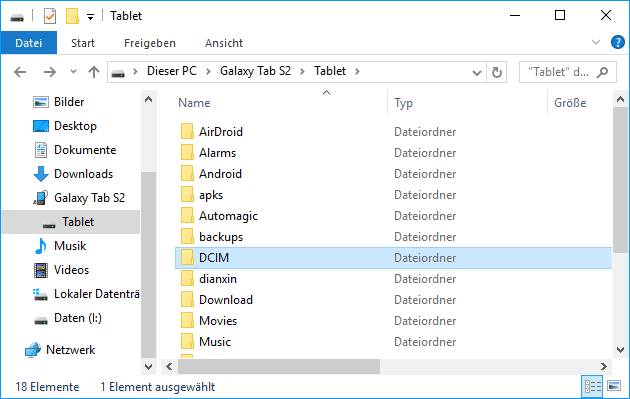This screenshot has width=630, height=399.
Task: Click the horizontal scroll left arrow
Action: pos(169,366)
